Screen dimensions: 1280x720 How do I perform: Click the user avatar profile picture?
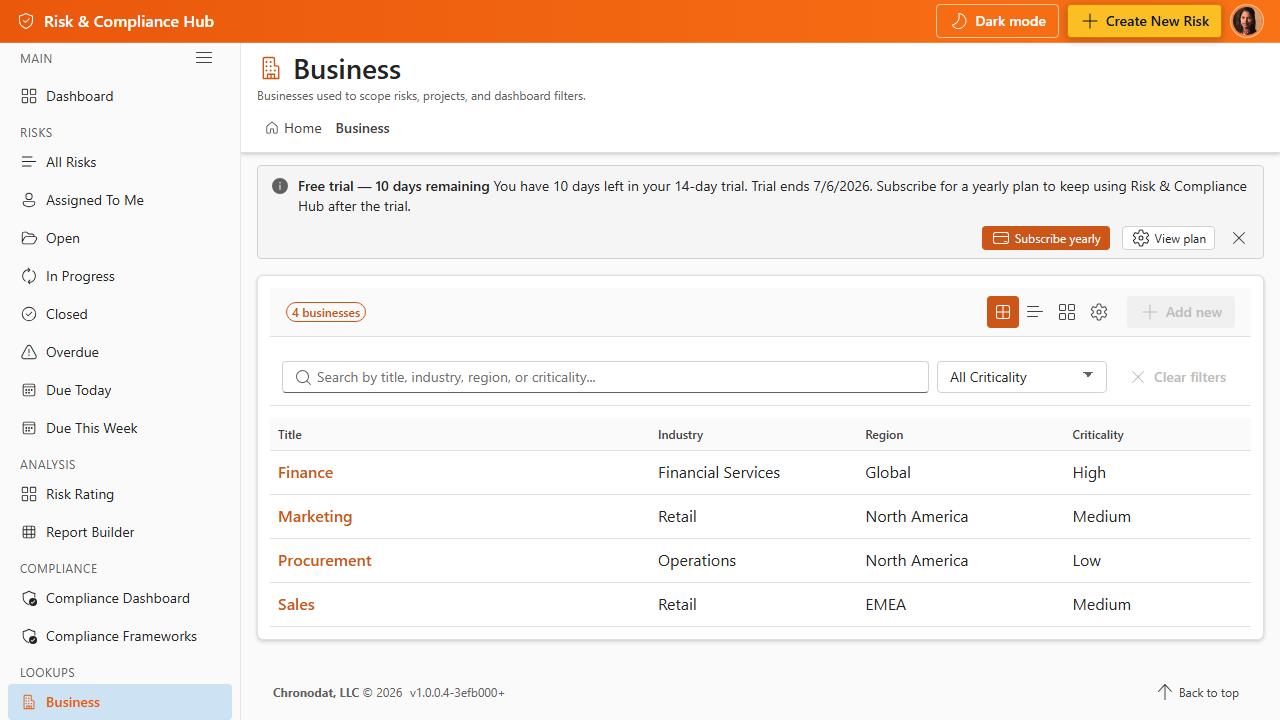pos(1247,21)
